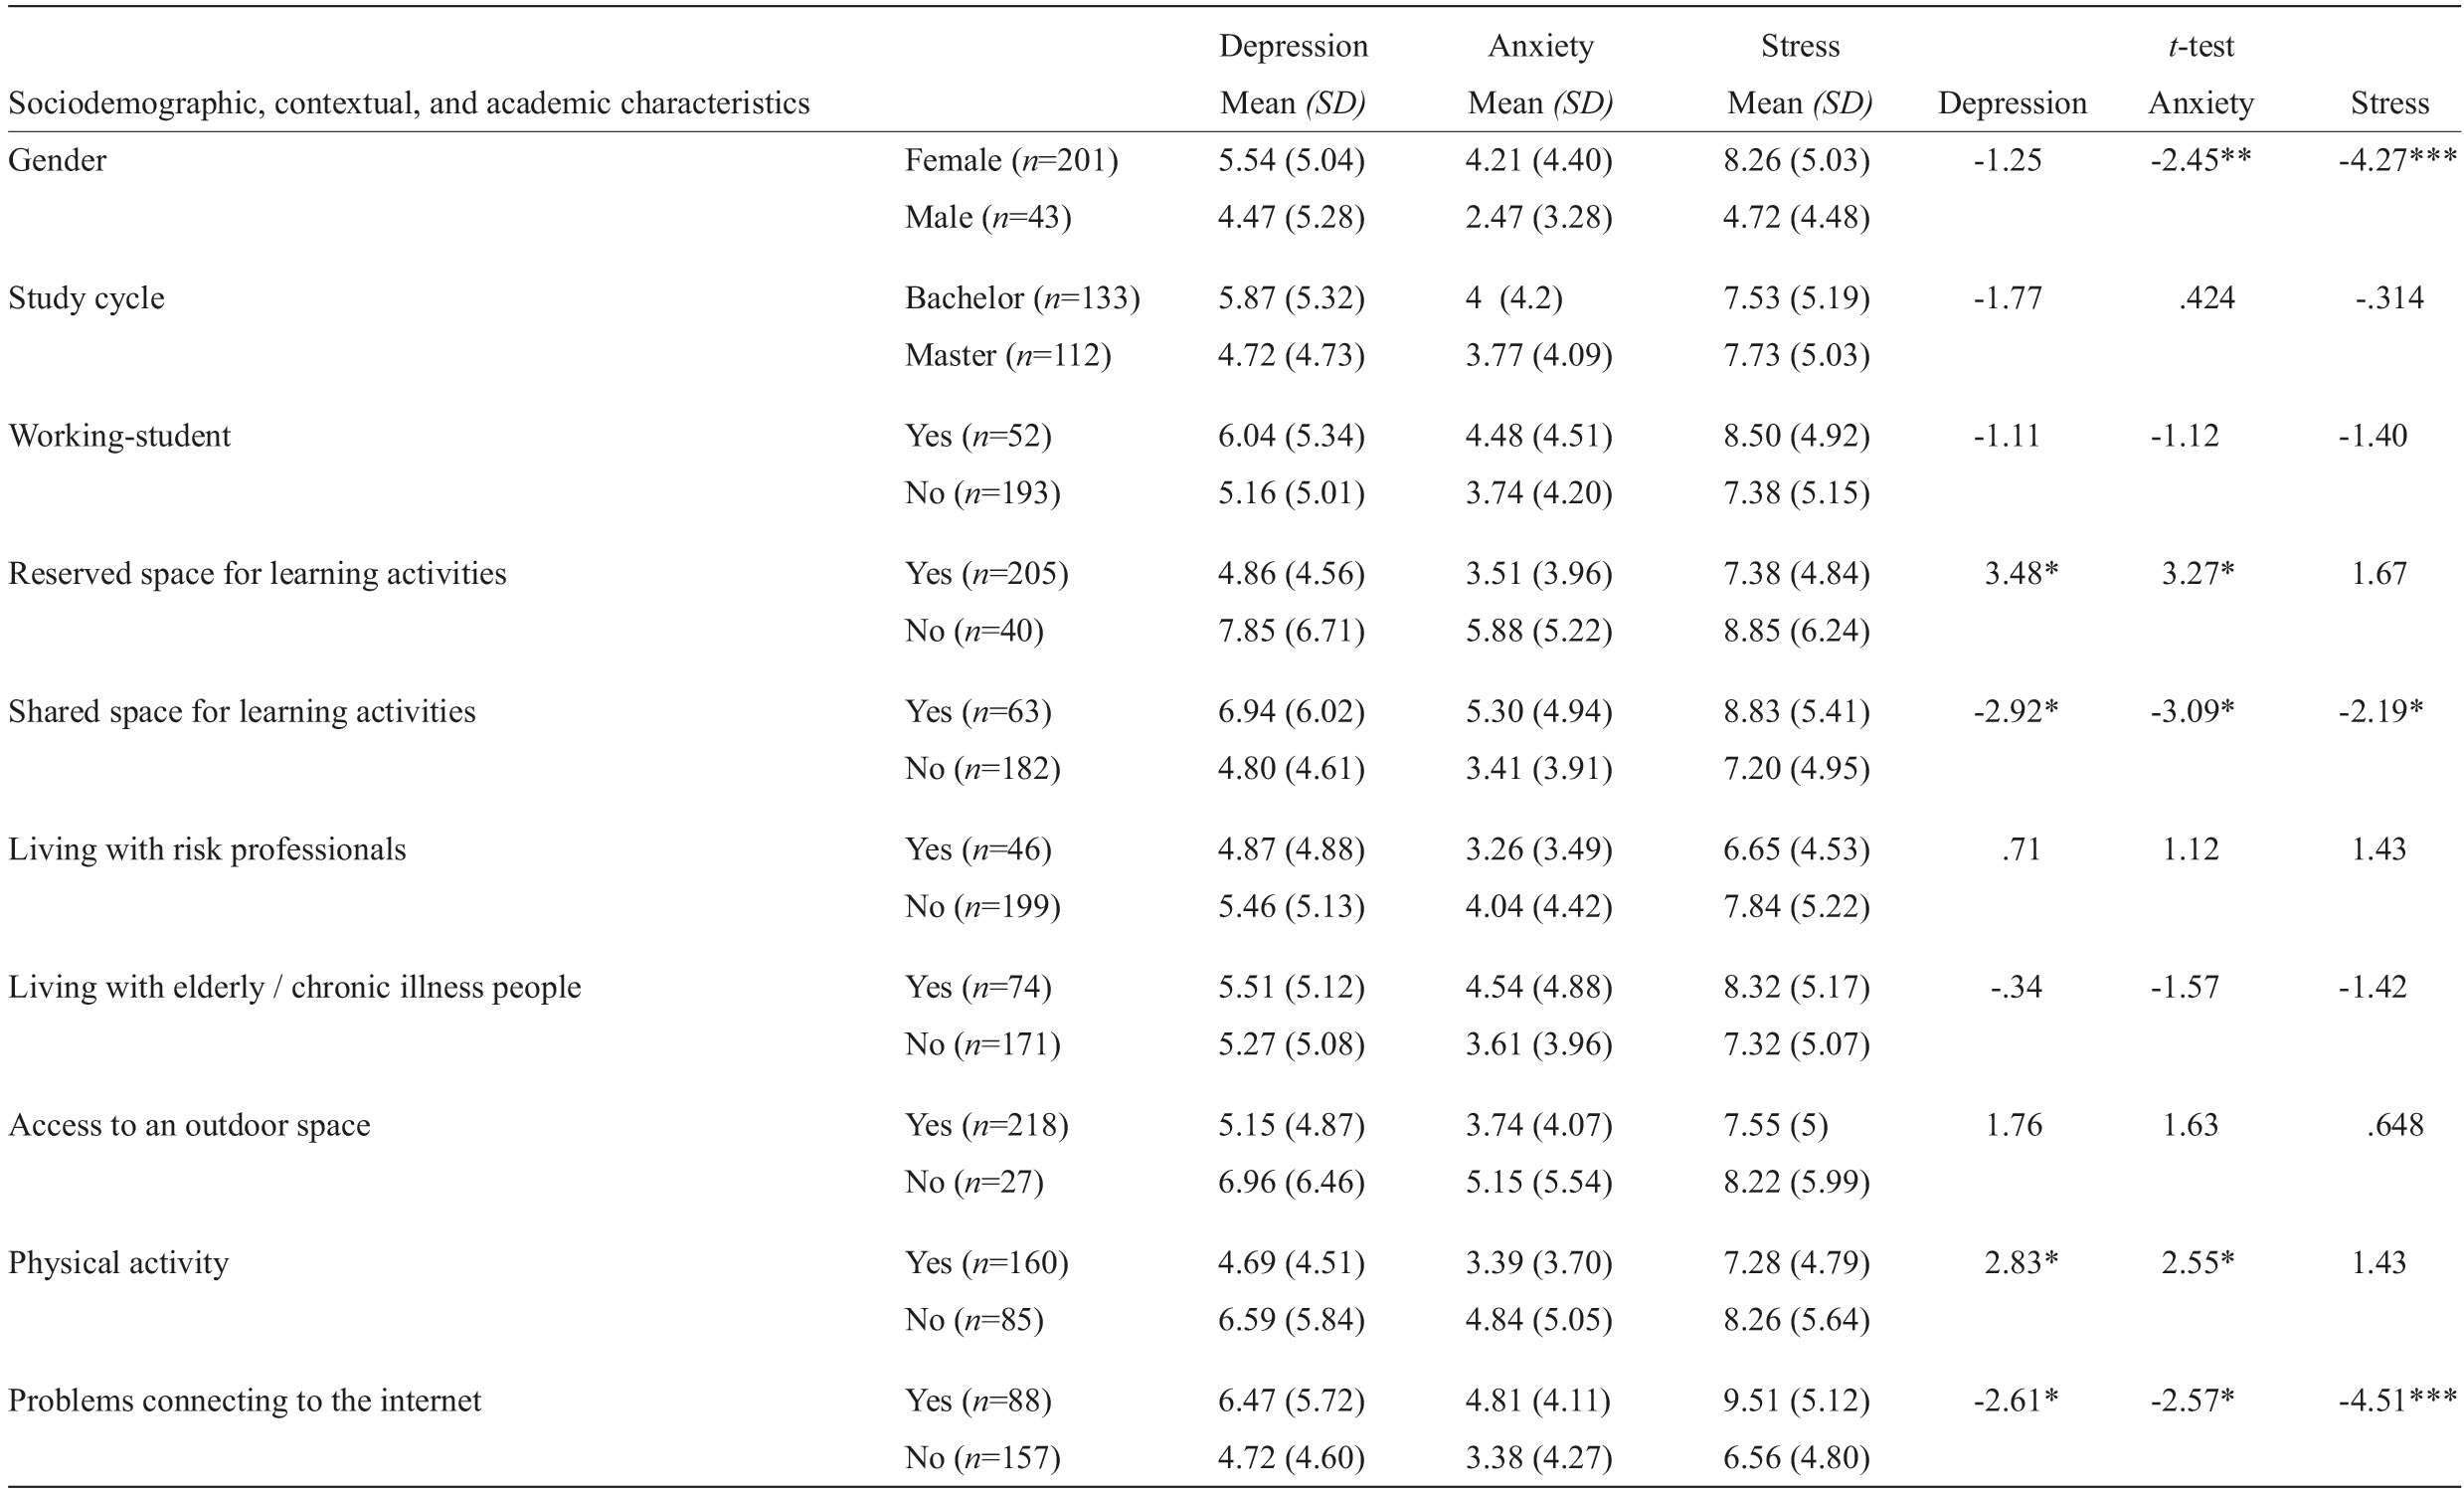Select the 'Male (n=43)' subgroup cell
The width and height of the screenshot is (2464, 1495).
click(987, 218)
